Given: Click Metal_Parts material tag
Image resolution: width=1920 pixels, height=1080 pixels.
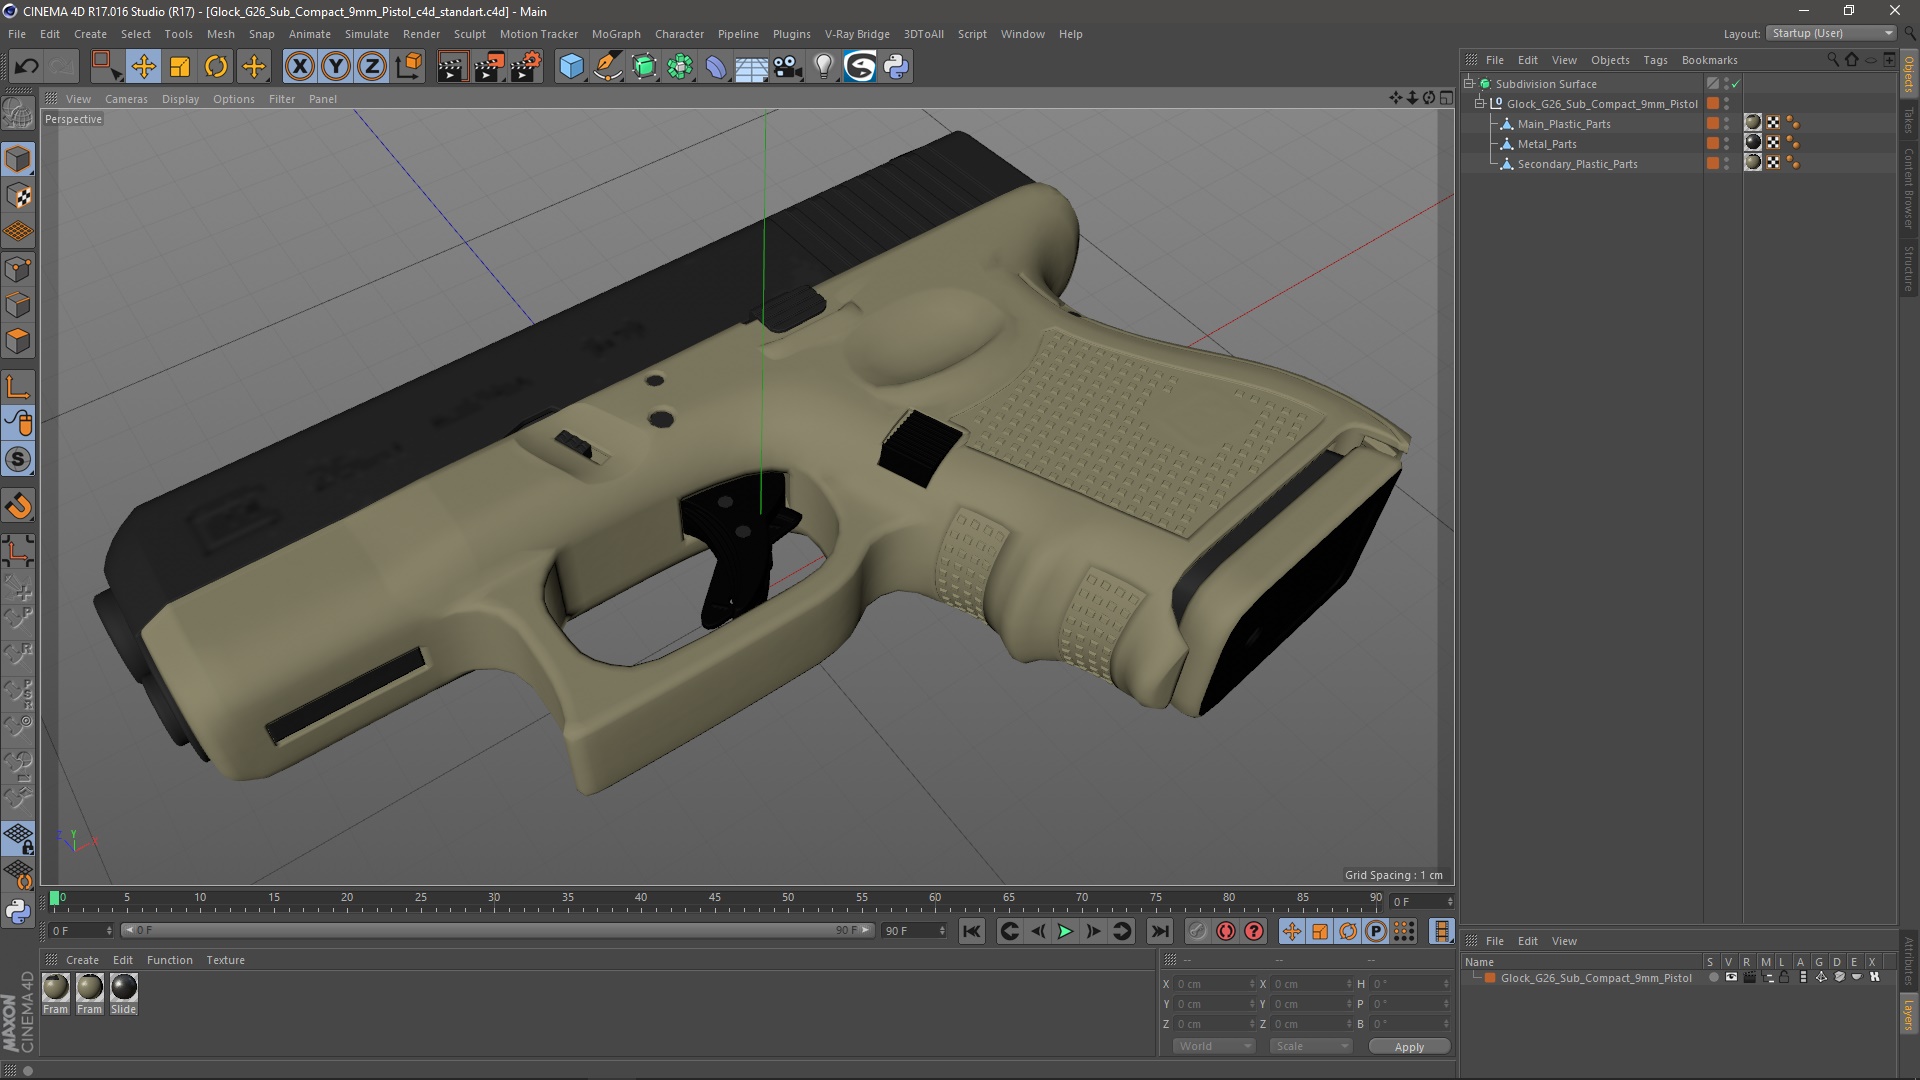Looking at the screenshot, I should point(1753,143).
